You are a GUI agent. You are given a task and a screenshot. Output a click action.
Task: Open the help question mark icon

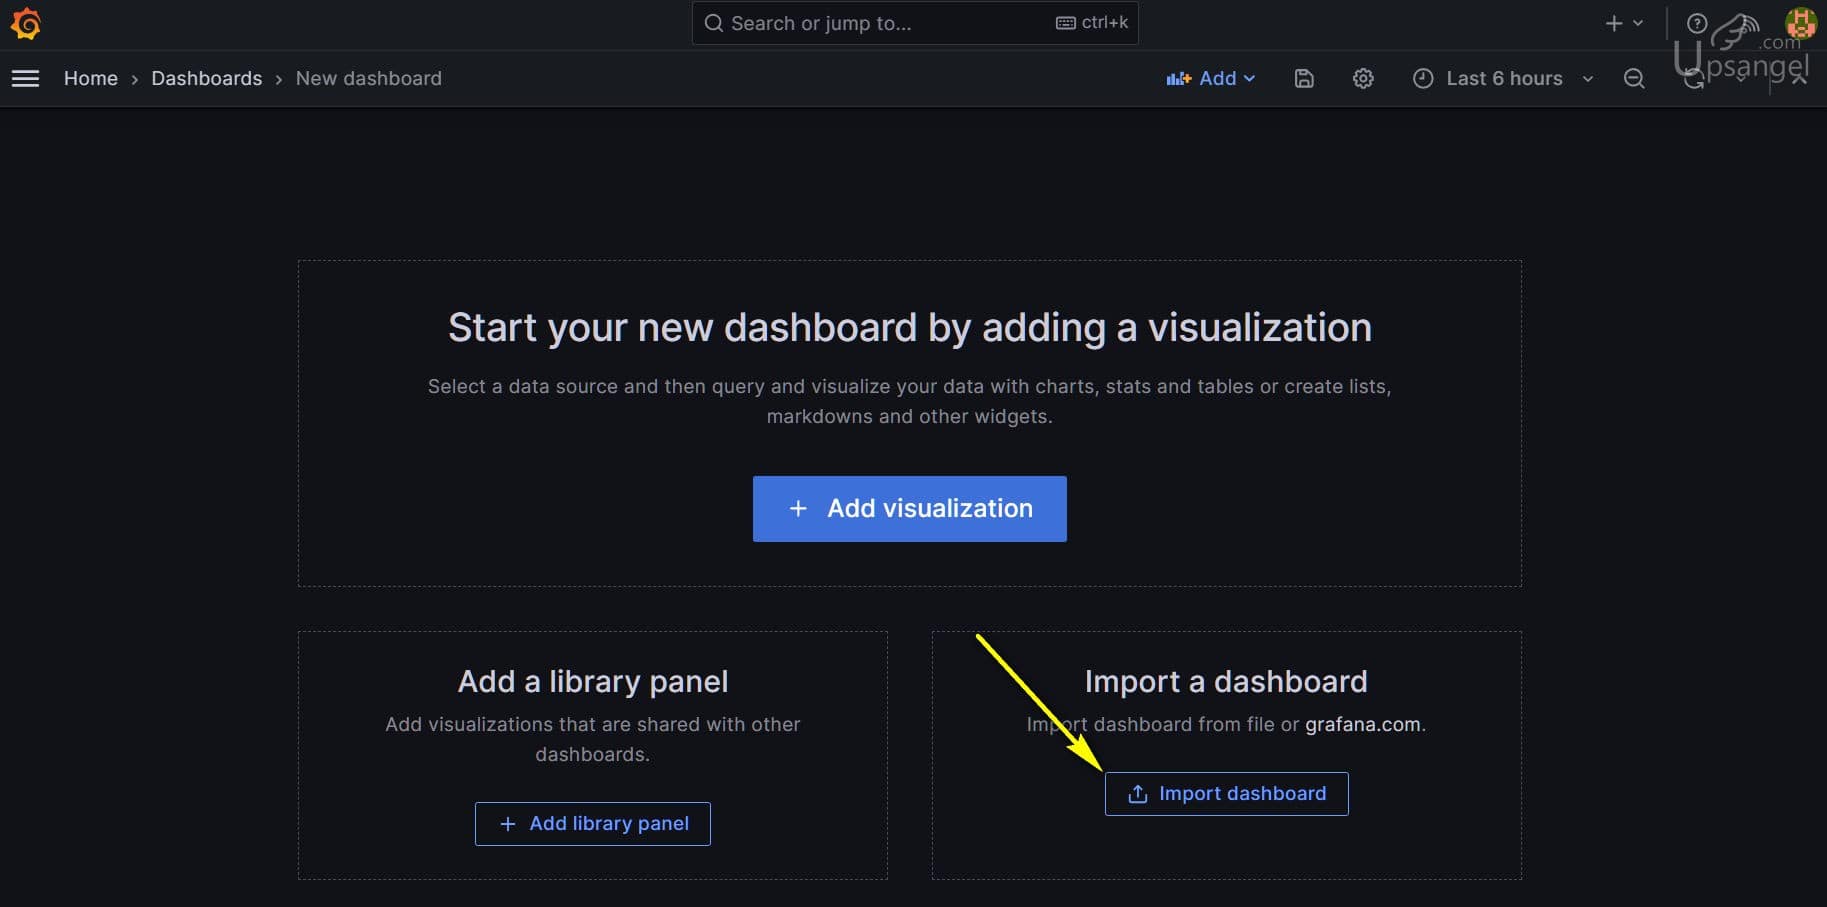(1696, 23)
